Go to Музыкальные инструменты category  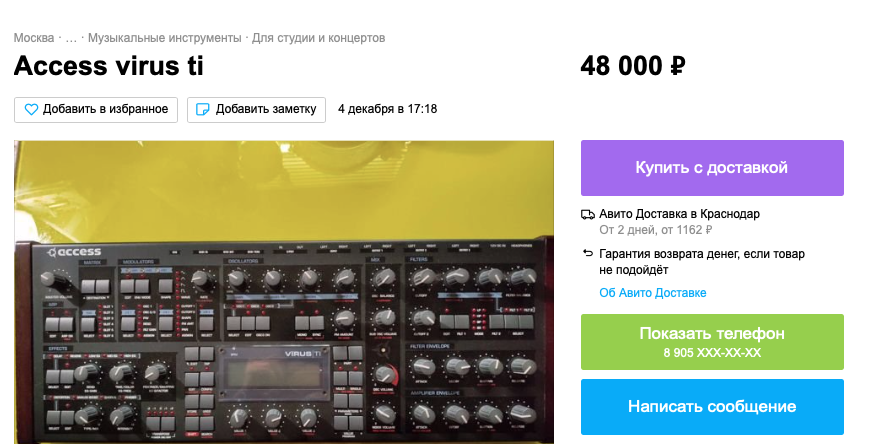pyautogui.click(x=164, y=38)
